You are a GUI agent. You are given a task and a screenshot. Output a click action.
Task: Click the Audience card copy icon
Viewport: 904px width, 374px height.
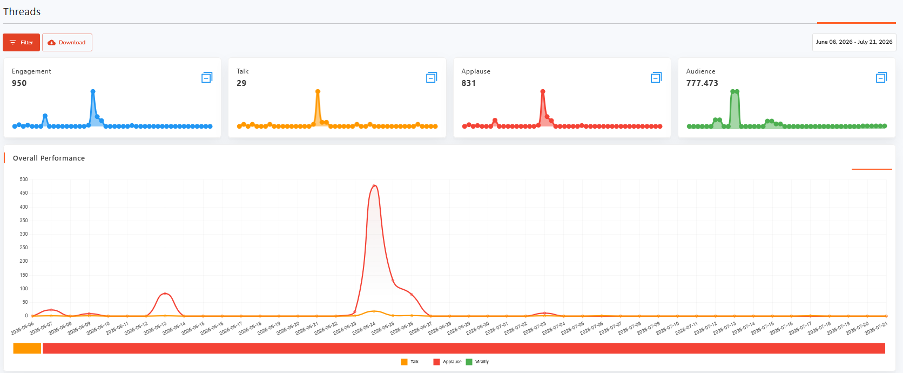click(881, 77)
